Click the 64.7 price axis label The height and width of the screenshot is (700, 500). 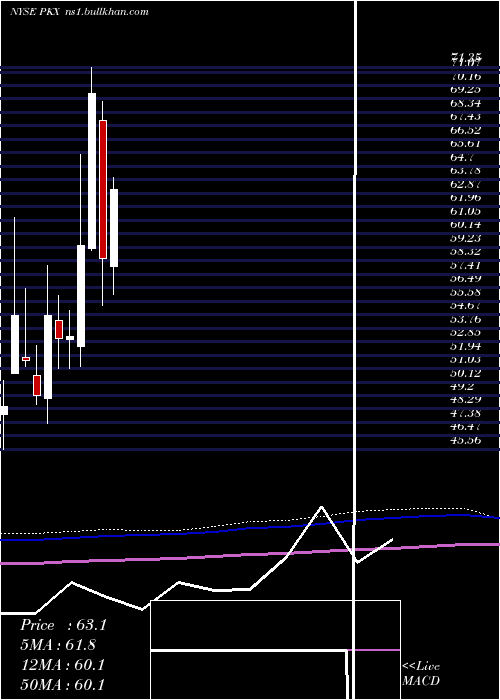point(462,157)
